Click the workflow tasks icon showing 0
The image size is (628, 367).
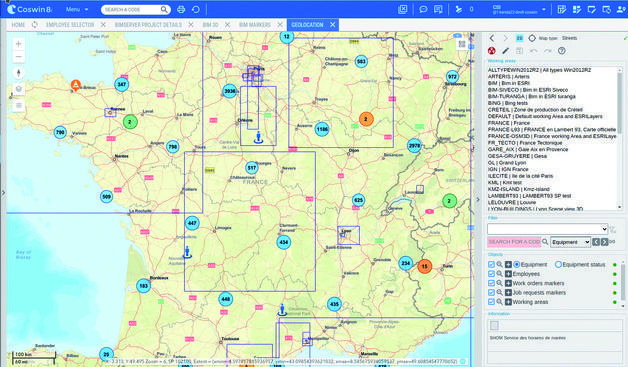click(459, 9)
